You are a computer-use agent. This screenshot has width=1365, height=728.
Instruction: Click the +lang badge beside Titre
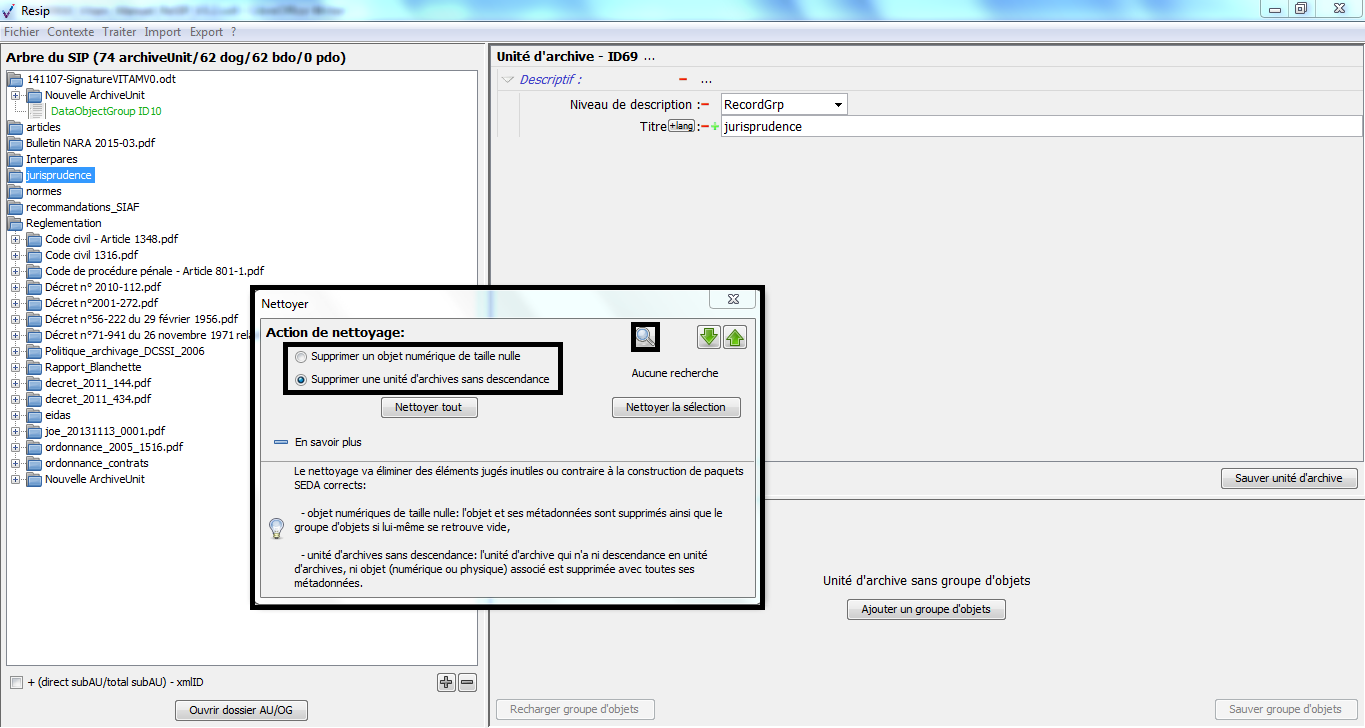coord(681,126)
